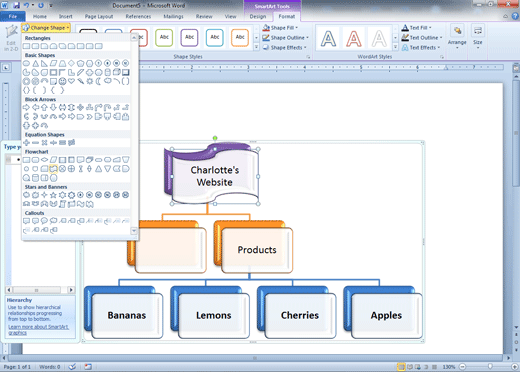Open the File menu

(13, 16)
